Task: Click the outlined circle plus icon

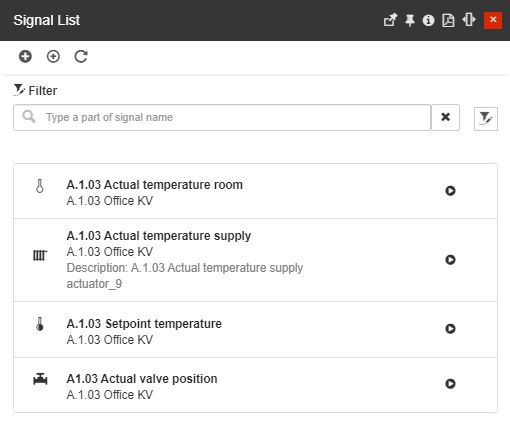Action: [x=53, y=56]
